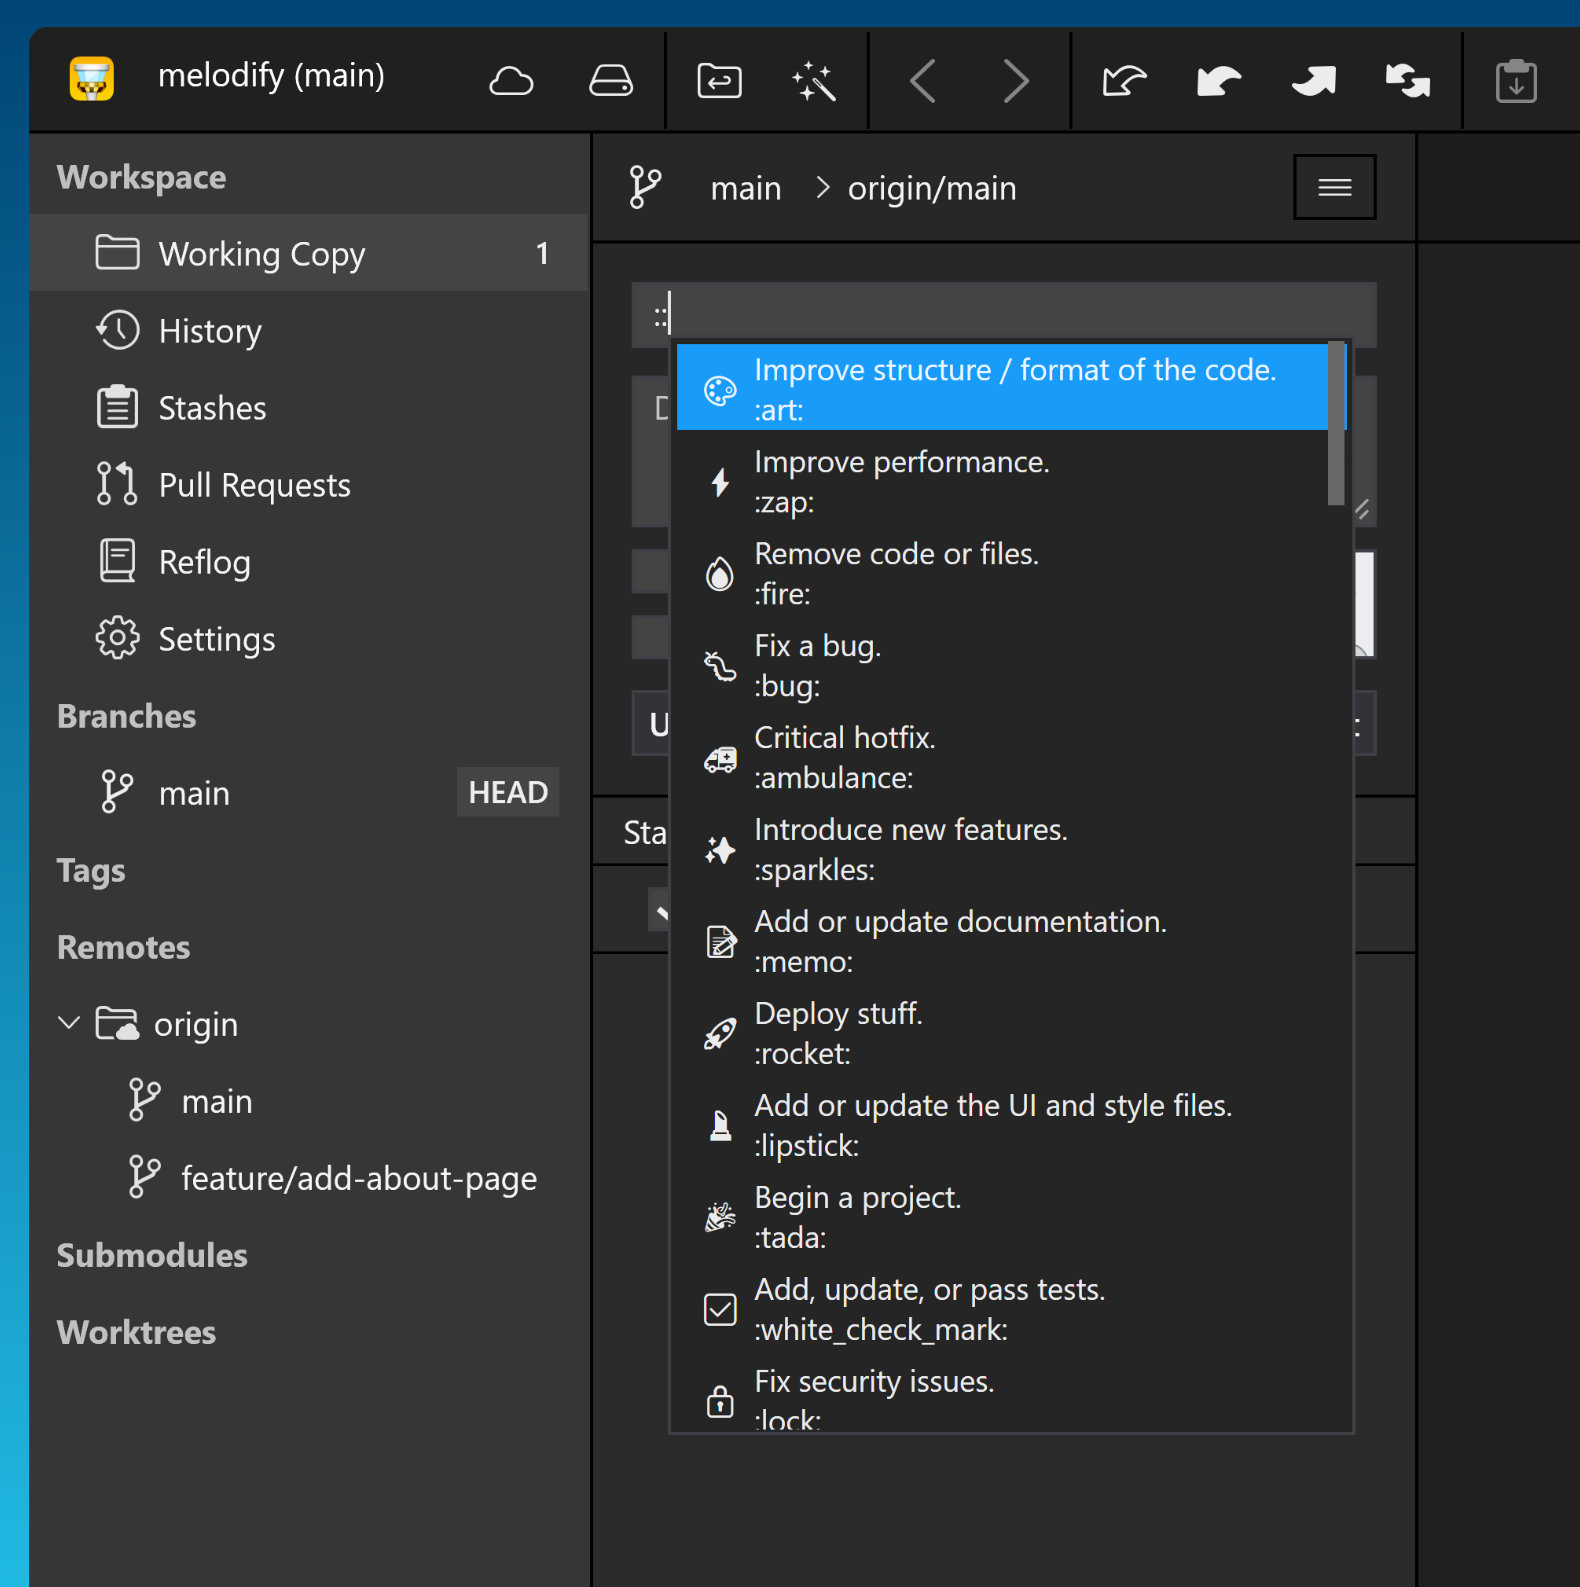1580x1587 pixels.
Task: Open the Stashes section
Action: 212,408
